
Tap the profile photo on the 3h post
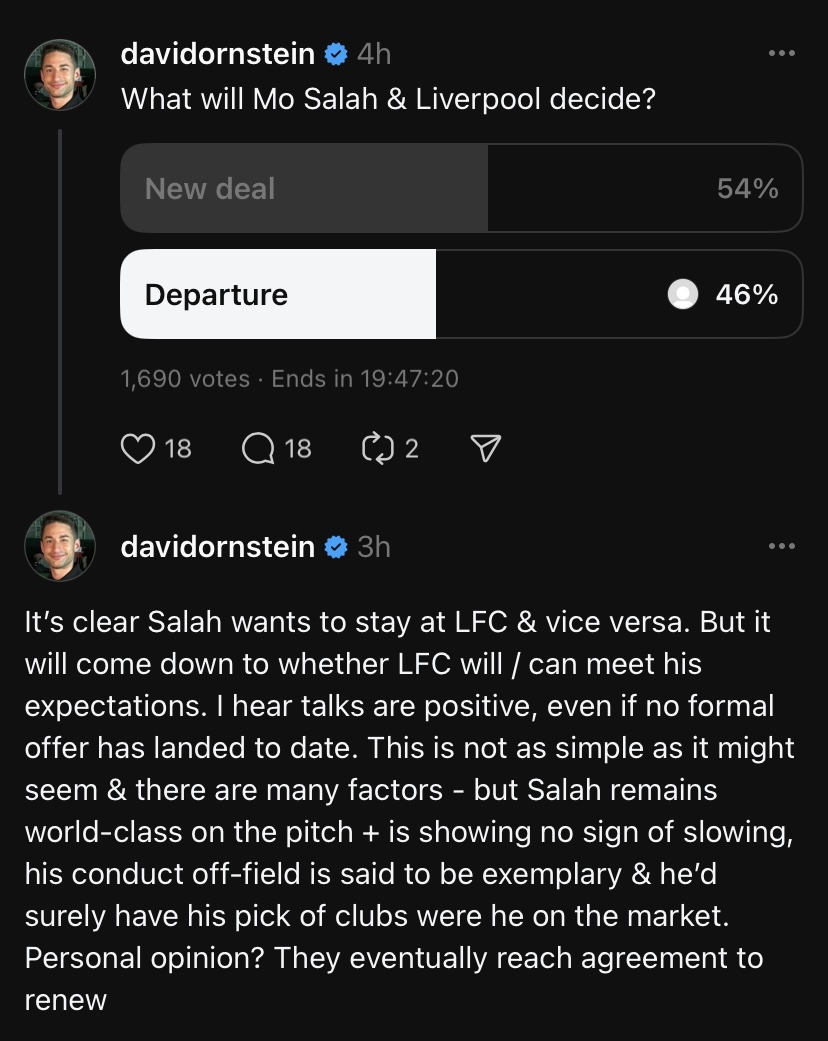60,546
